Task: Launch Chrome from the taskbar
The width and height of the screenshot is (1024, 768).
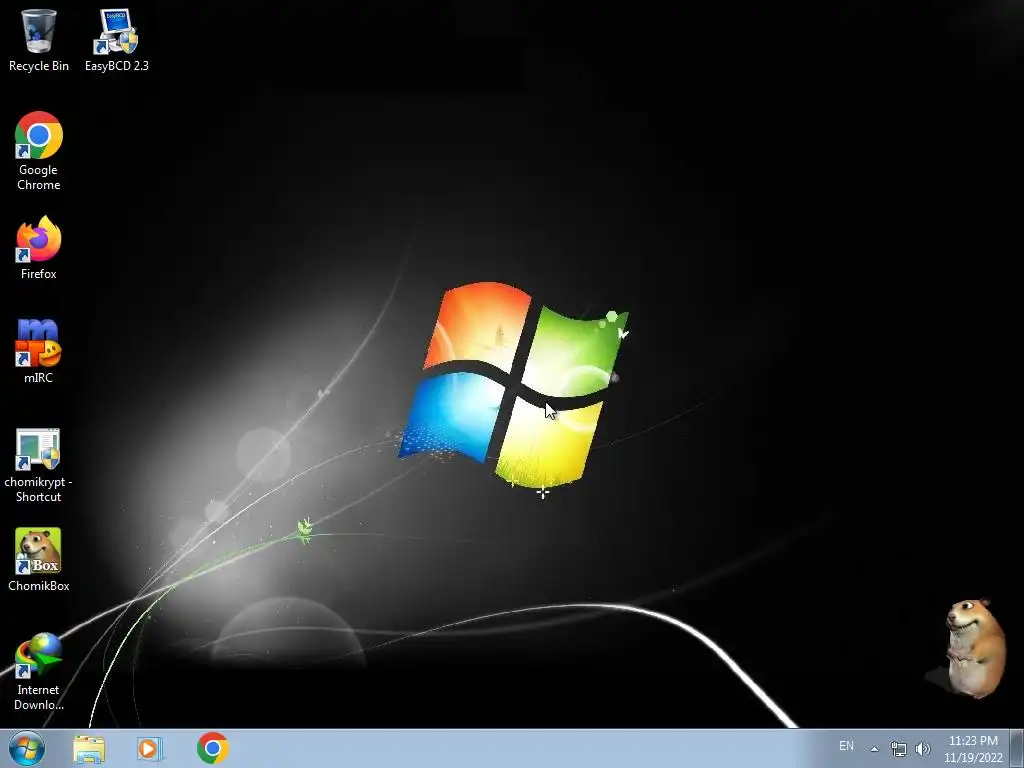Action: (213, 748)
